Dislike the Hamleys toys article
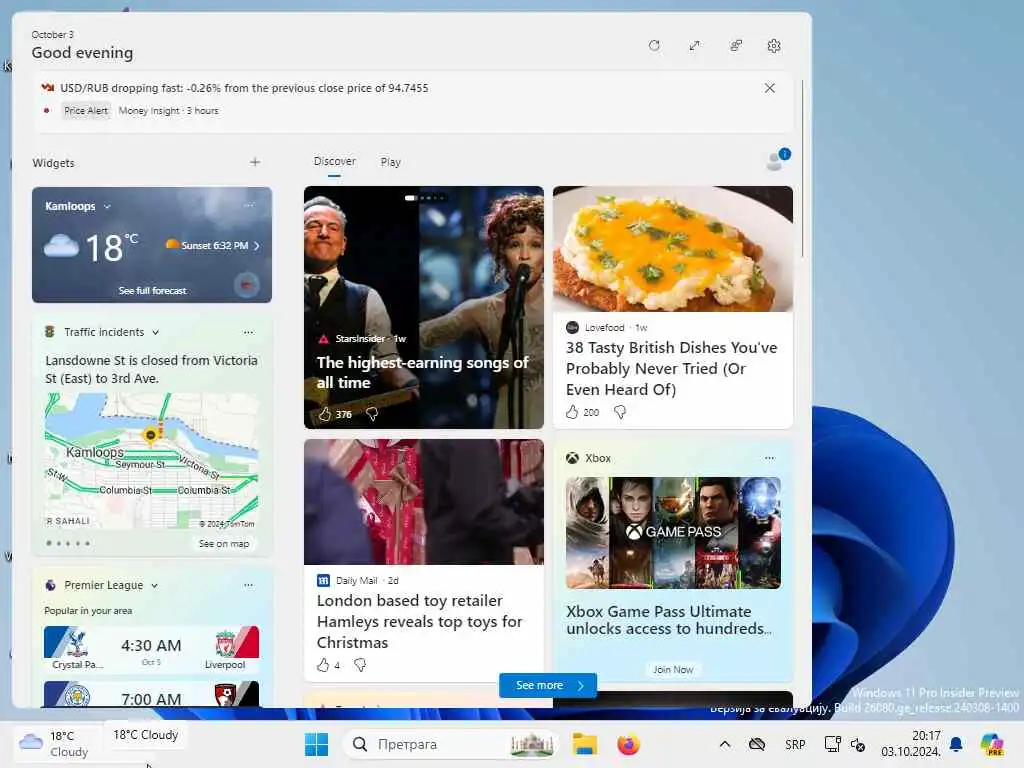This screenshot has width=1024, height=768. pos(360,665)
